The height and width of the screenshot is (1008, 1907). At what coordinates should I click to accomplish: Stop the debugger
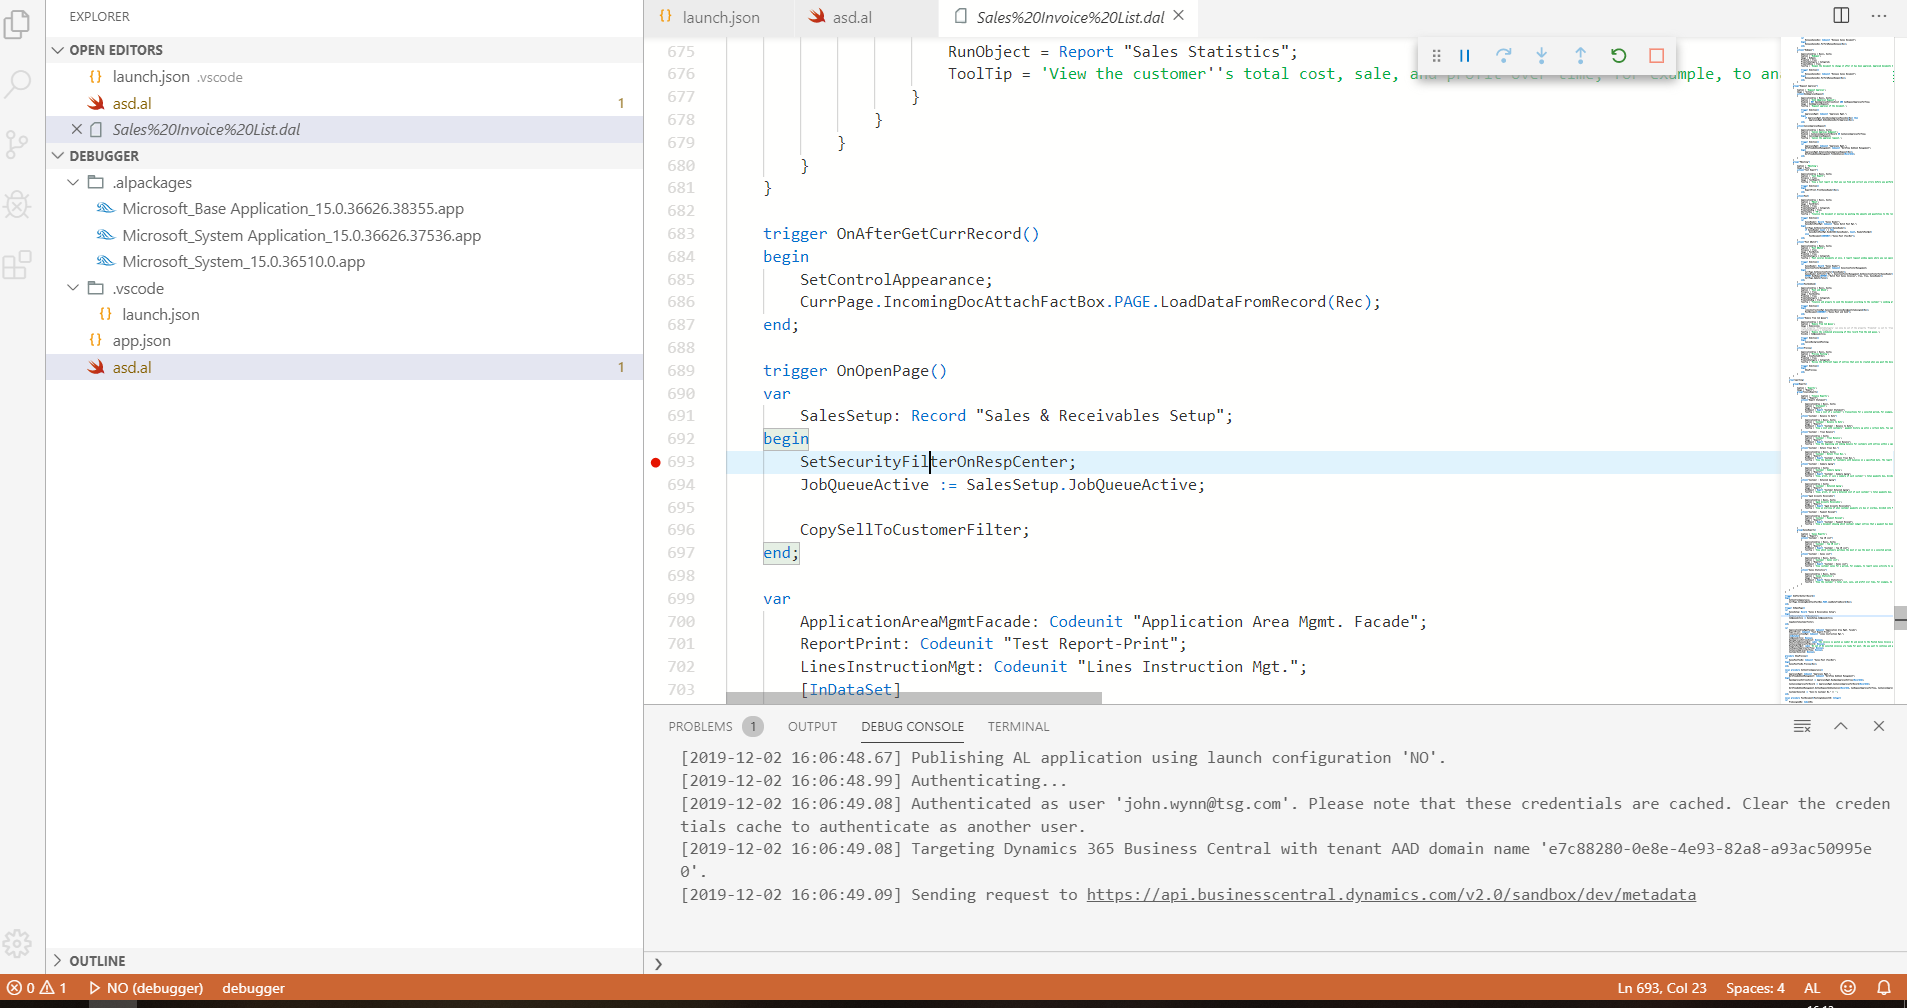pyautogui.click(x=1655, y=56)
